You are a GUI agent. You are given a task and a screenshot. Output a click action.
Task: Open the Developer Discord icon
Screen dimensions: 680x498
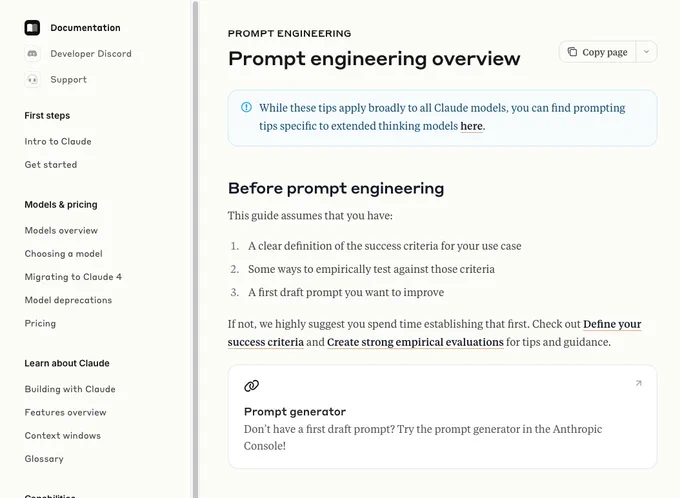(32, 54)
